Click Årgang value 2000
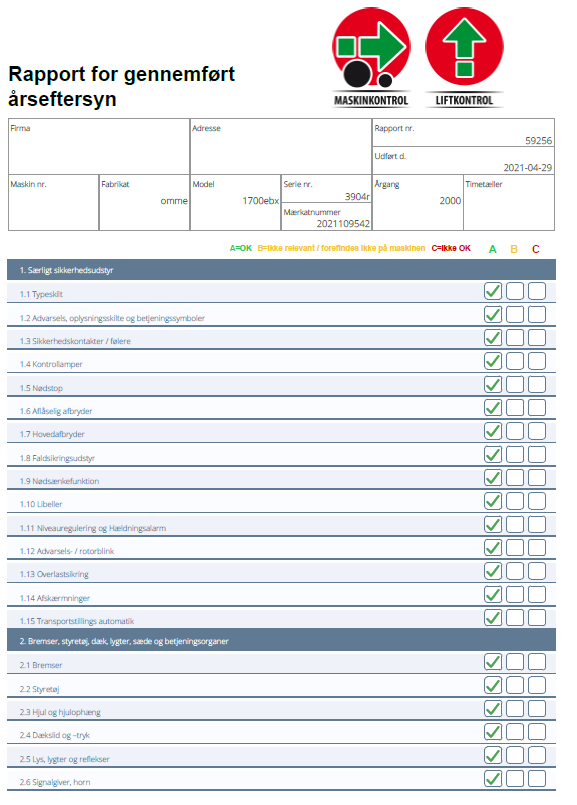Screen dimensions: 577x805 (450, 201)
